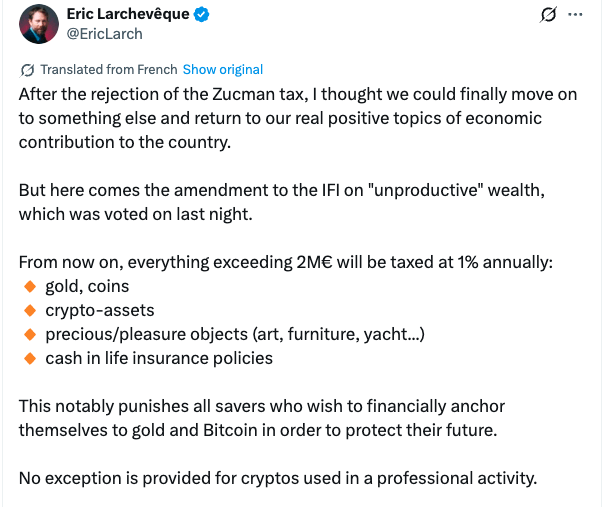This screenshot has width=604, height=507.
Task: Click the "No exception is provided" sentence
Action: 278,477
